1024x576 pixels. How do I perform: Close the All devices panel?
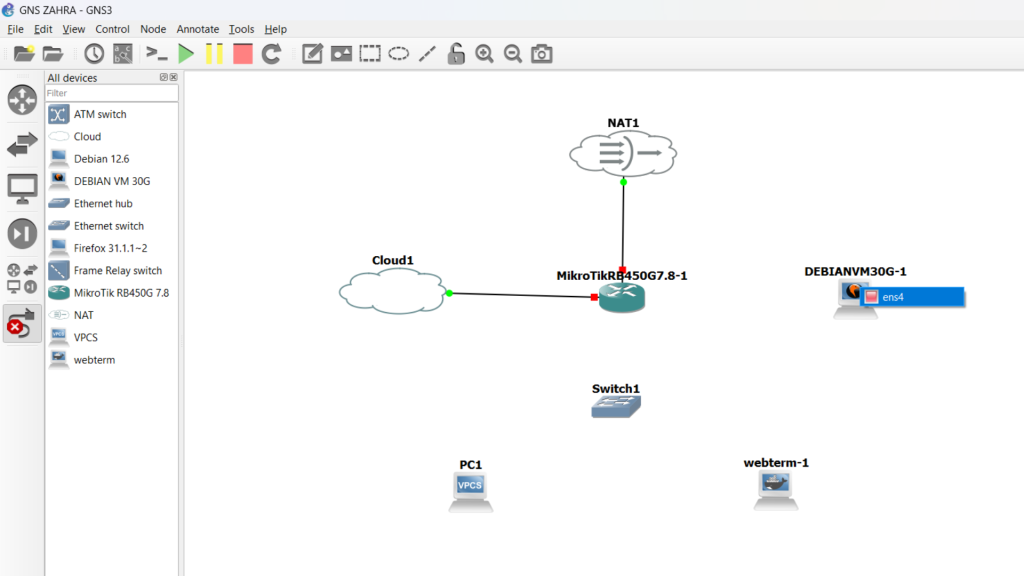tap(173, 77)
